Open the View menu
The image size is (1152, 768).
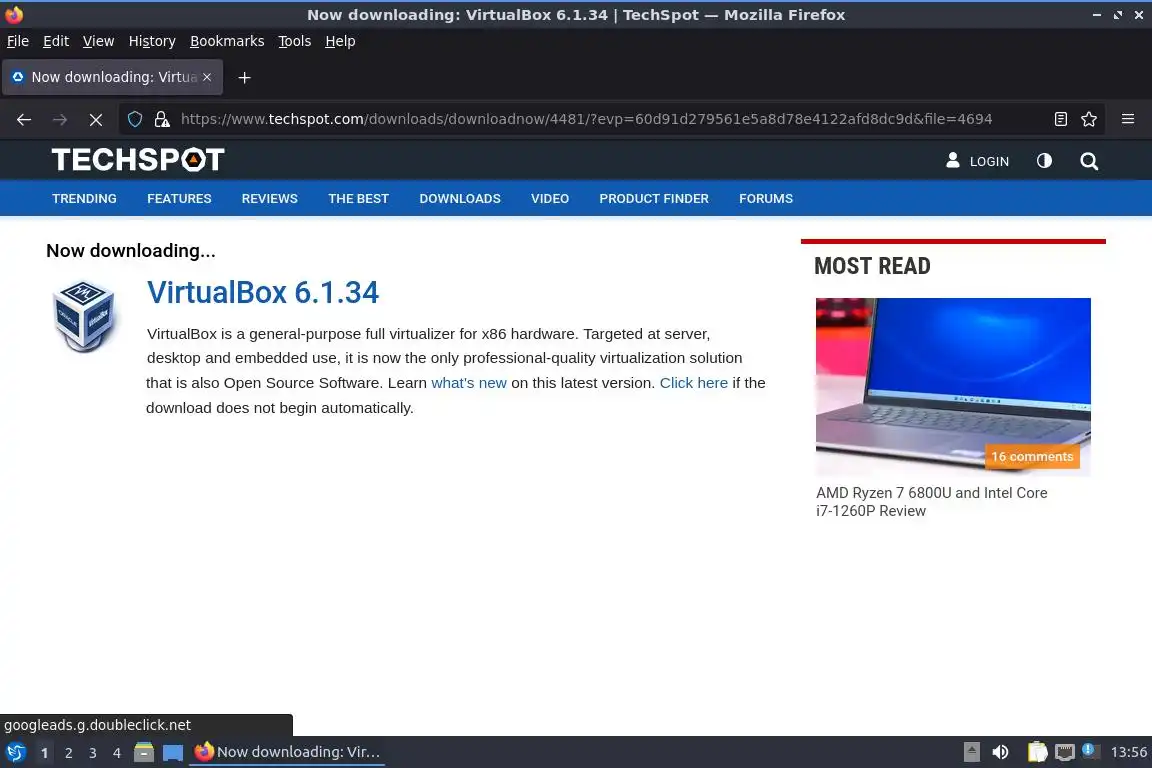98,41
